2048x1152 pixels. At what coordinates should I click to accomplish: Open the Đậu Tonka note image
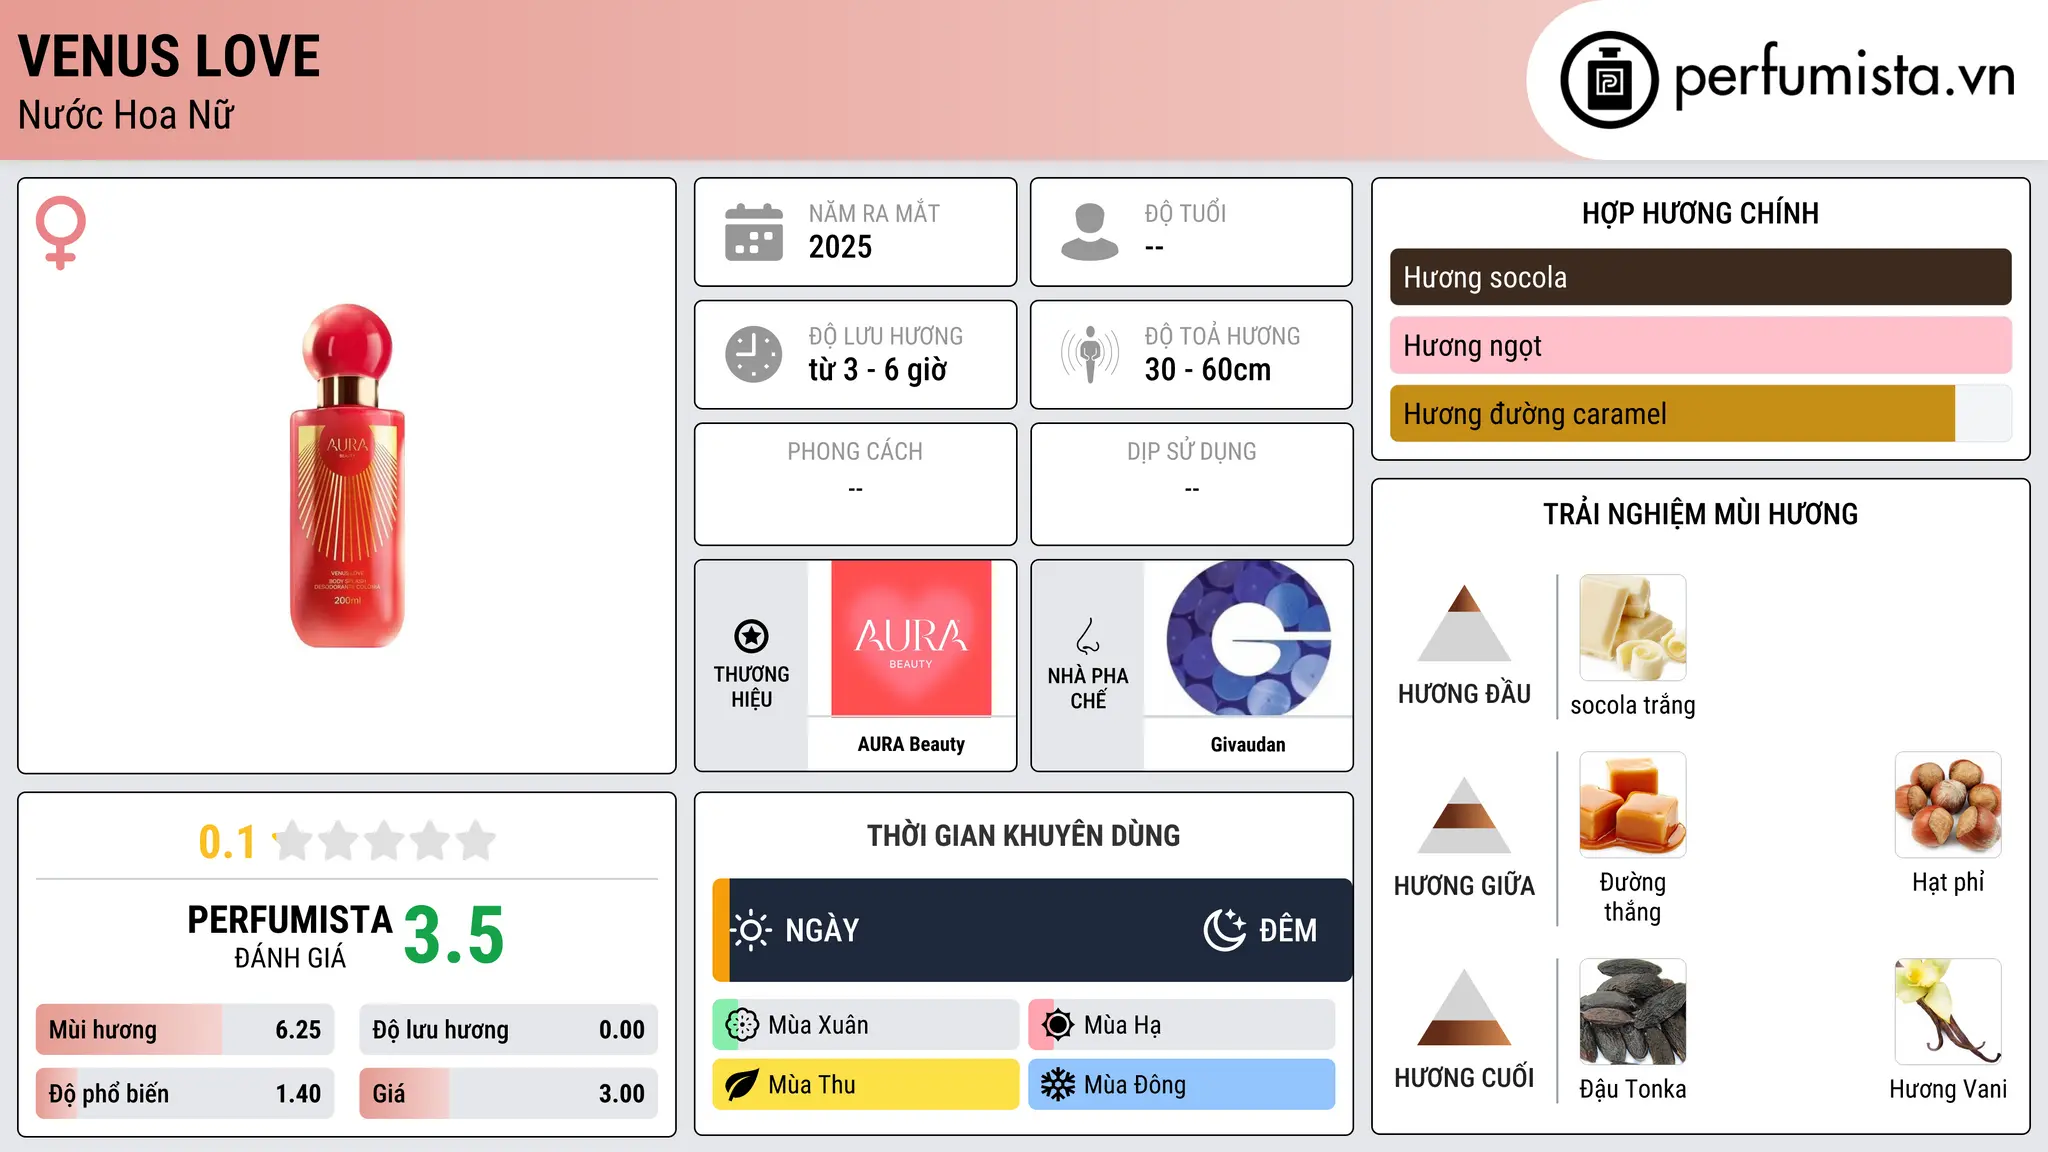[x=1633, y=1012]
